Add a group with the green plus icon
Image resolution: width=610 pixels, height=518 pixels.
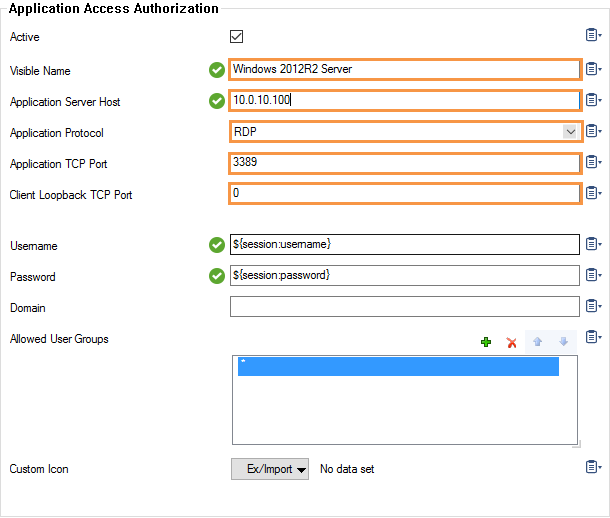(486, 342)
